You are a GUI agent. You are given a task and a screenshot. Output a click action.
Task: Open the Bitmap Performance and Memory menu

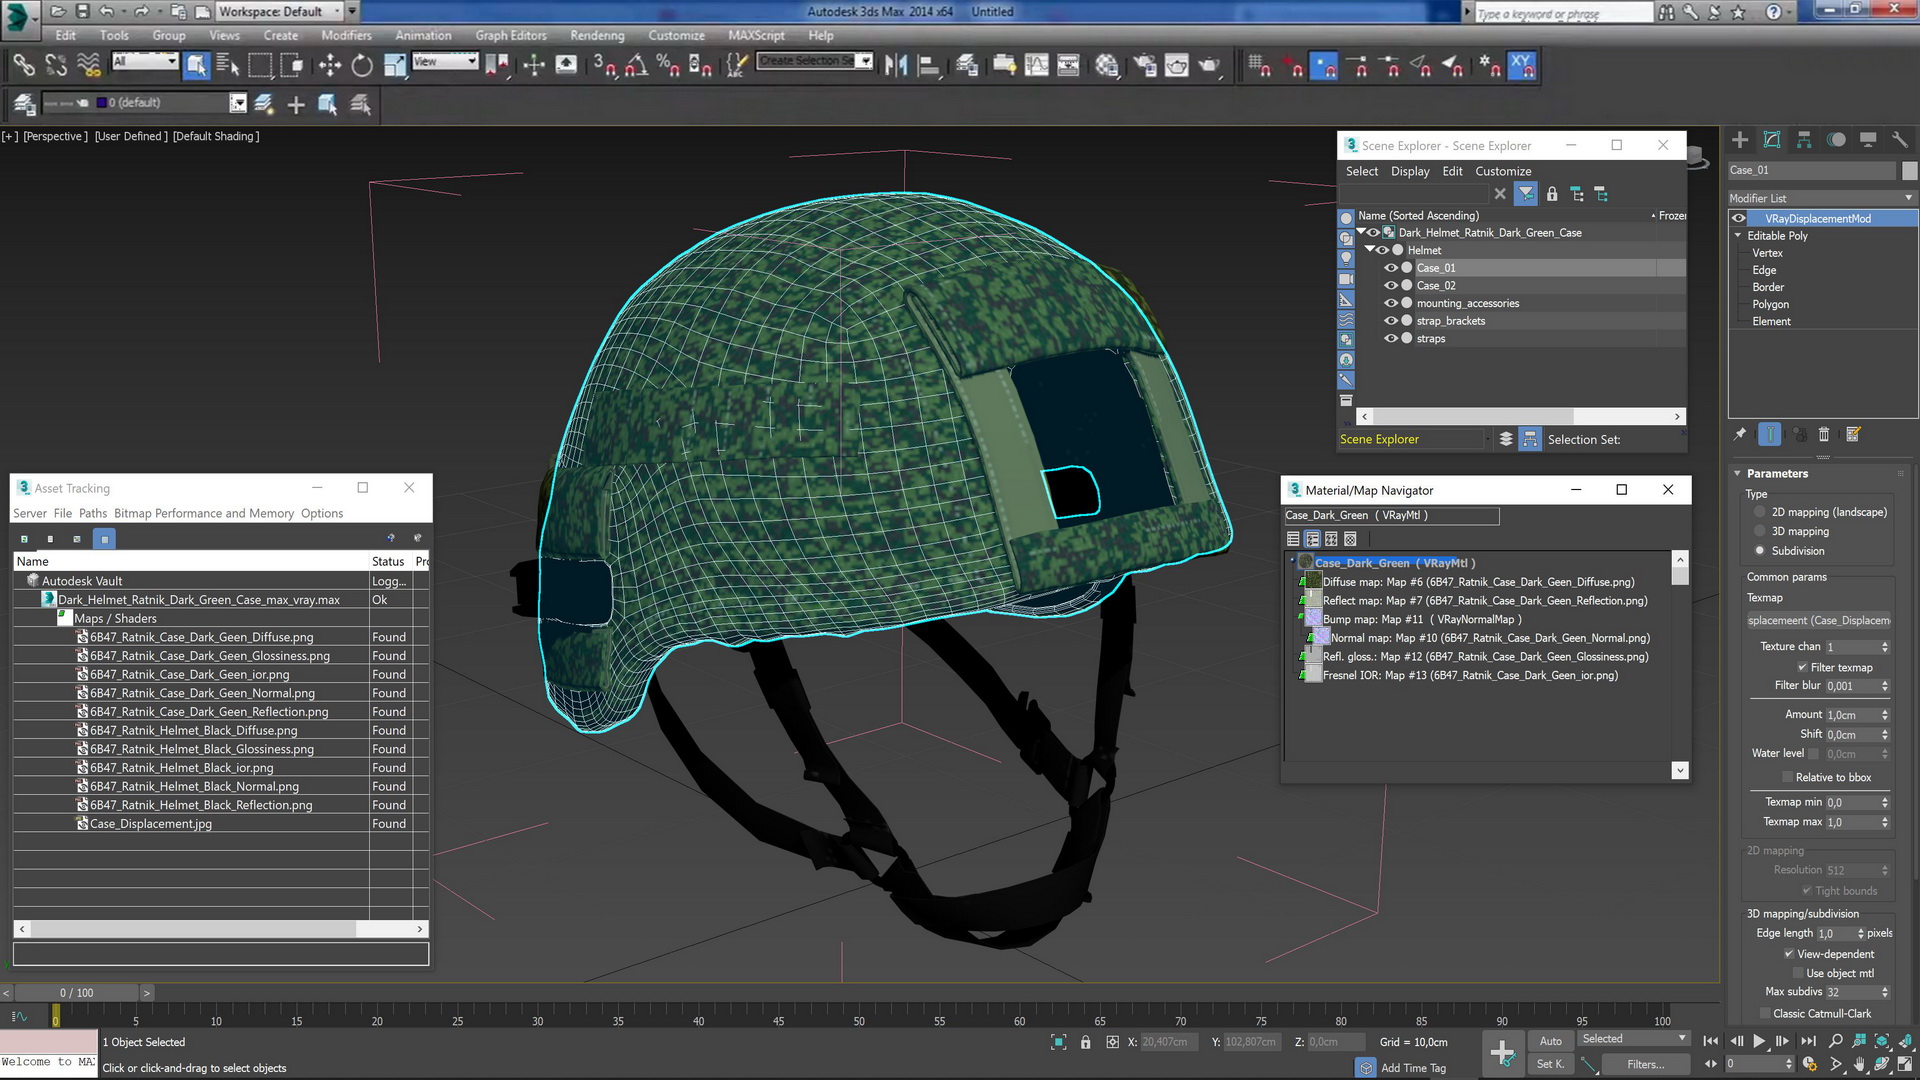[x=204, y=513]
